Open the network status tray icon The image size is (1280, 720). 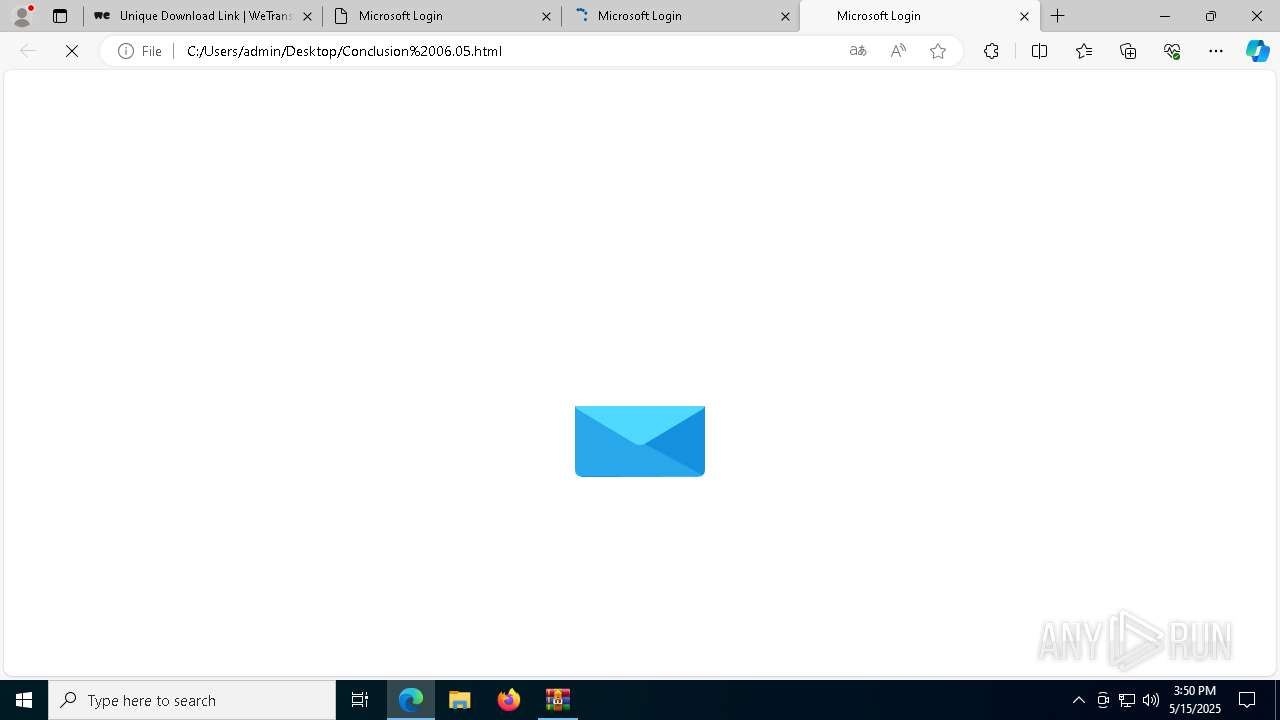click(1127, 700)
